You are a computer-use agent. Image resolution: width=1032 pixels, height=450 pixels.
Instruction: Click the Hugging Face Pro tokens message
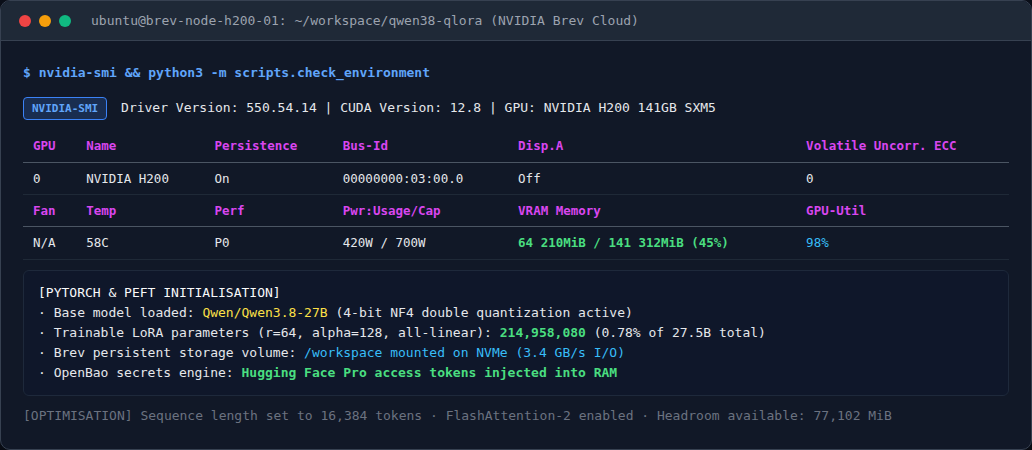[x=429, y=373]
